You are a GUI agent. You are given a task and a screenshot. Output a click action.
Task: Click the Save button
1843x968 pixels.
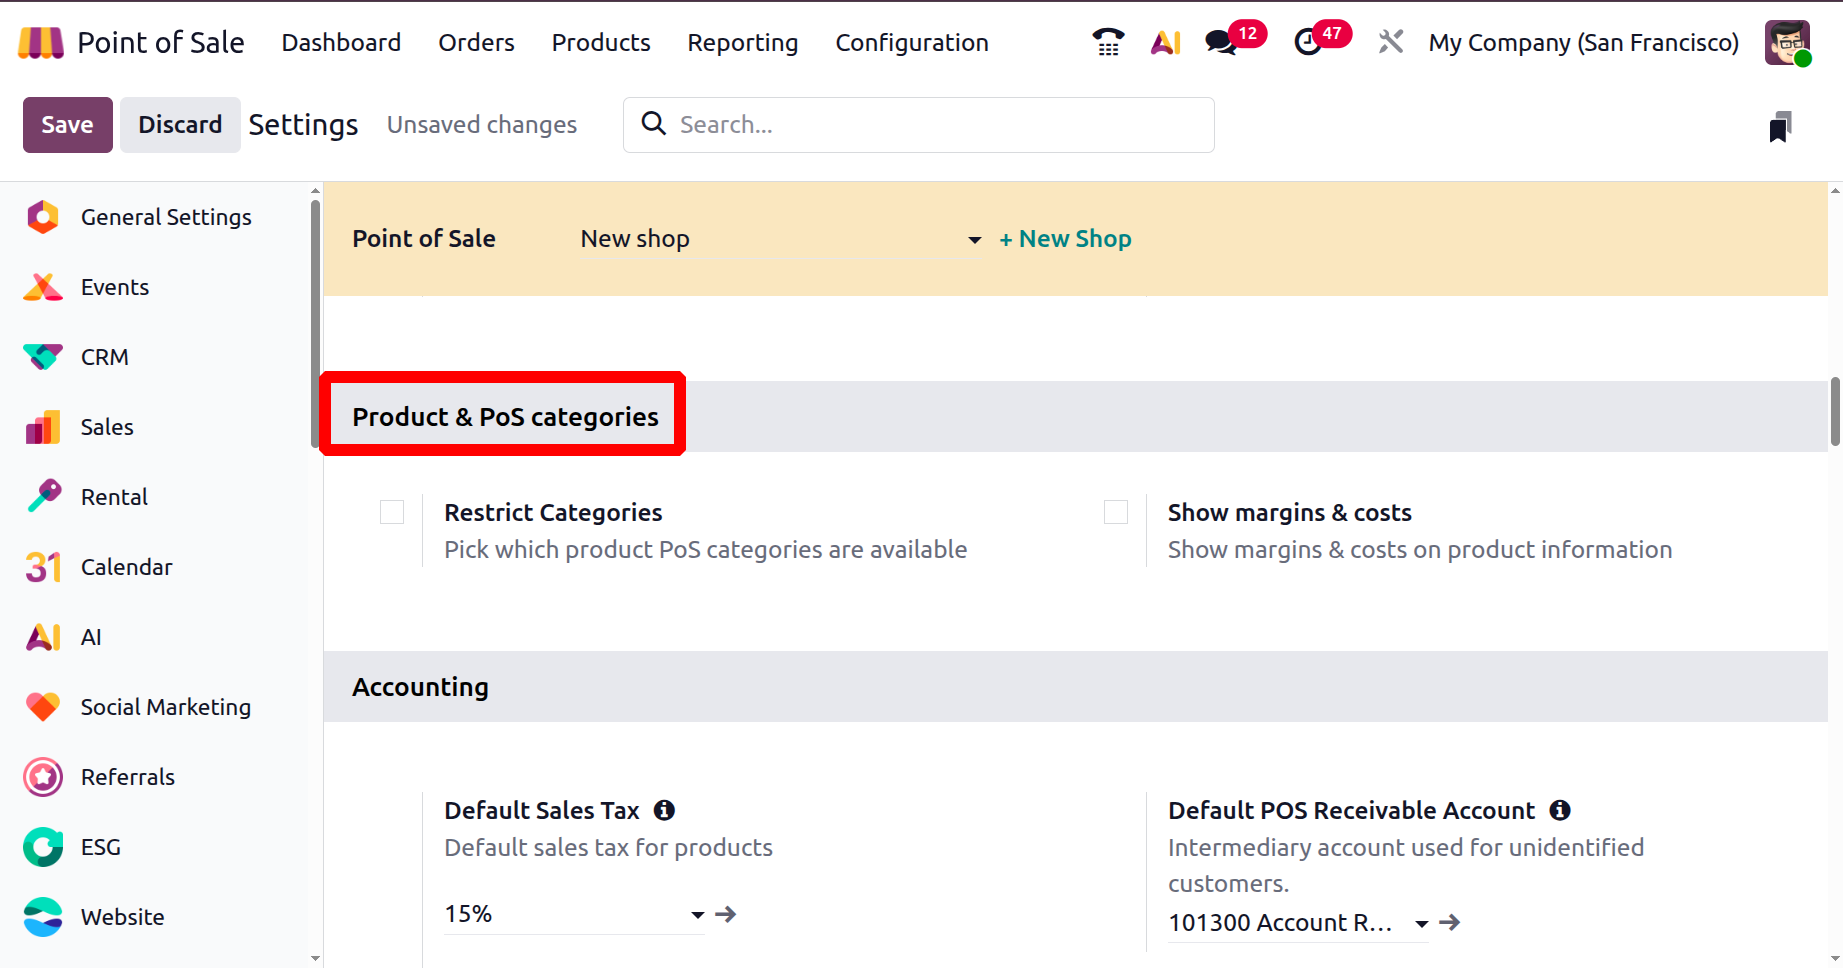click(67, 125)
